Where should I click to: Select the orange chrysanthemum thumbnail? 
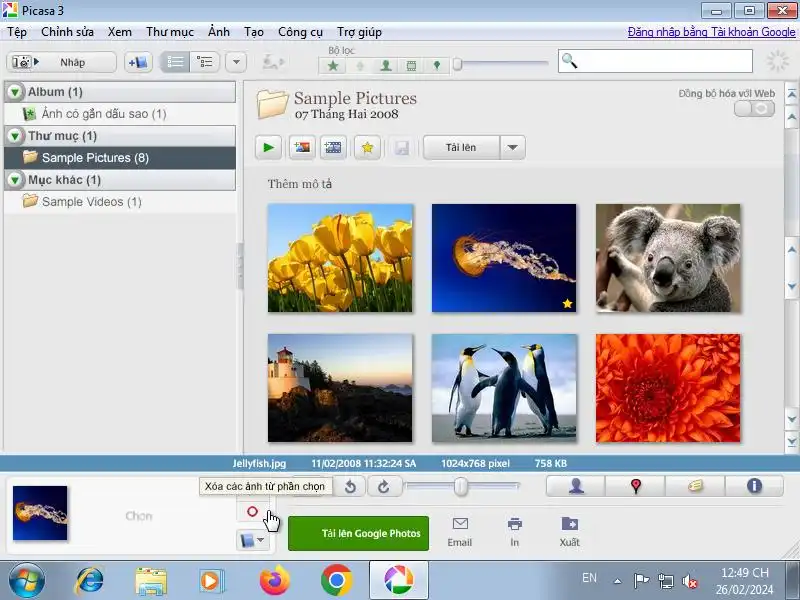(x=668, y=388)
